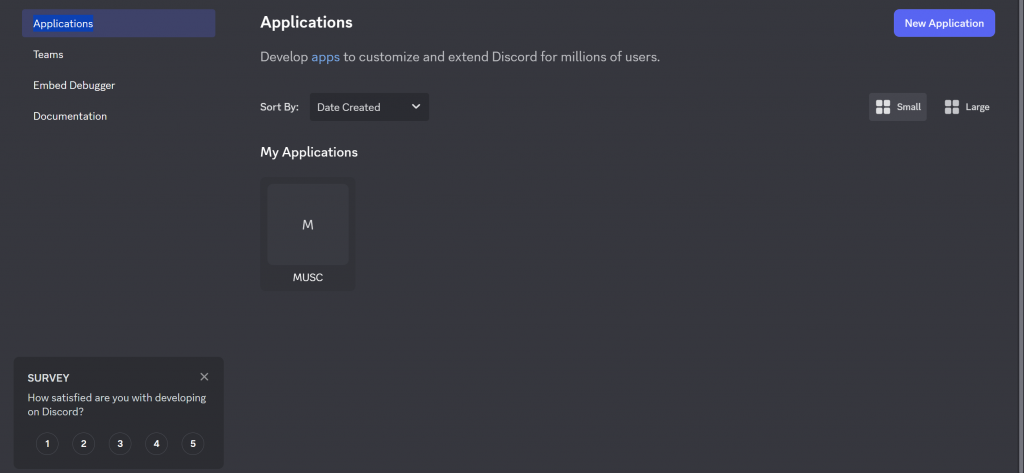Screen dimensions: 1024x473
Task: Select the Small grid view icon
Action: click(x=883, y=107)
